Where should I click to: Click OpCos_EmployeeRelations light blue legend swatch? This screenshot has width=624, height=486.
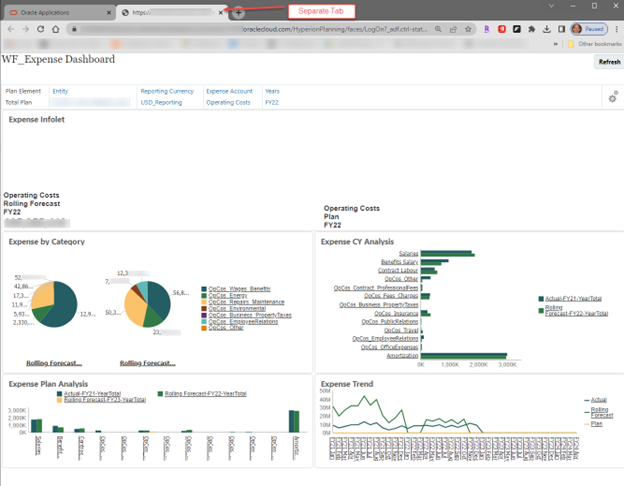(x=204, y=322)
